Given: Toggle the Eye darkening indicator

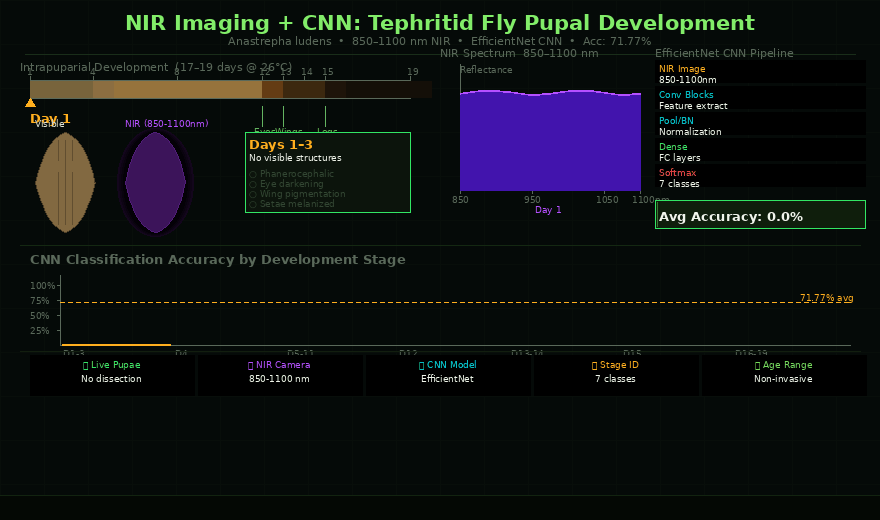Looking at the screenshot, I should [x=253, y=184].
